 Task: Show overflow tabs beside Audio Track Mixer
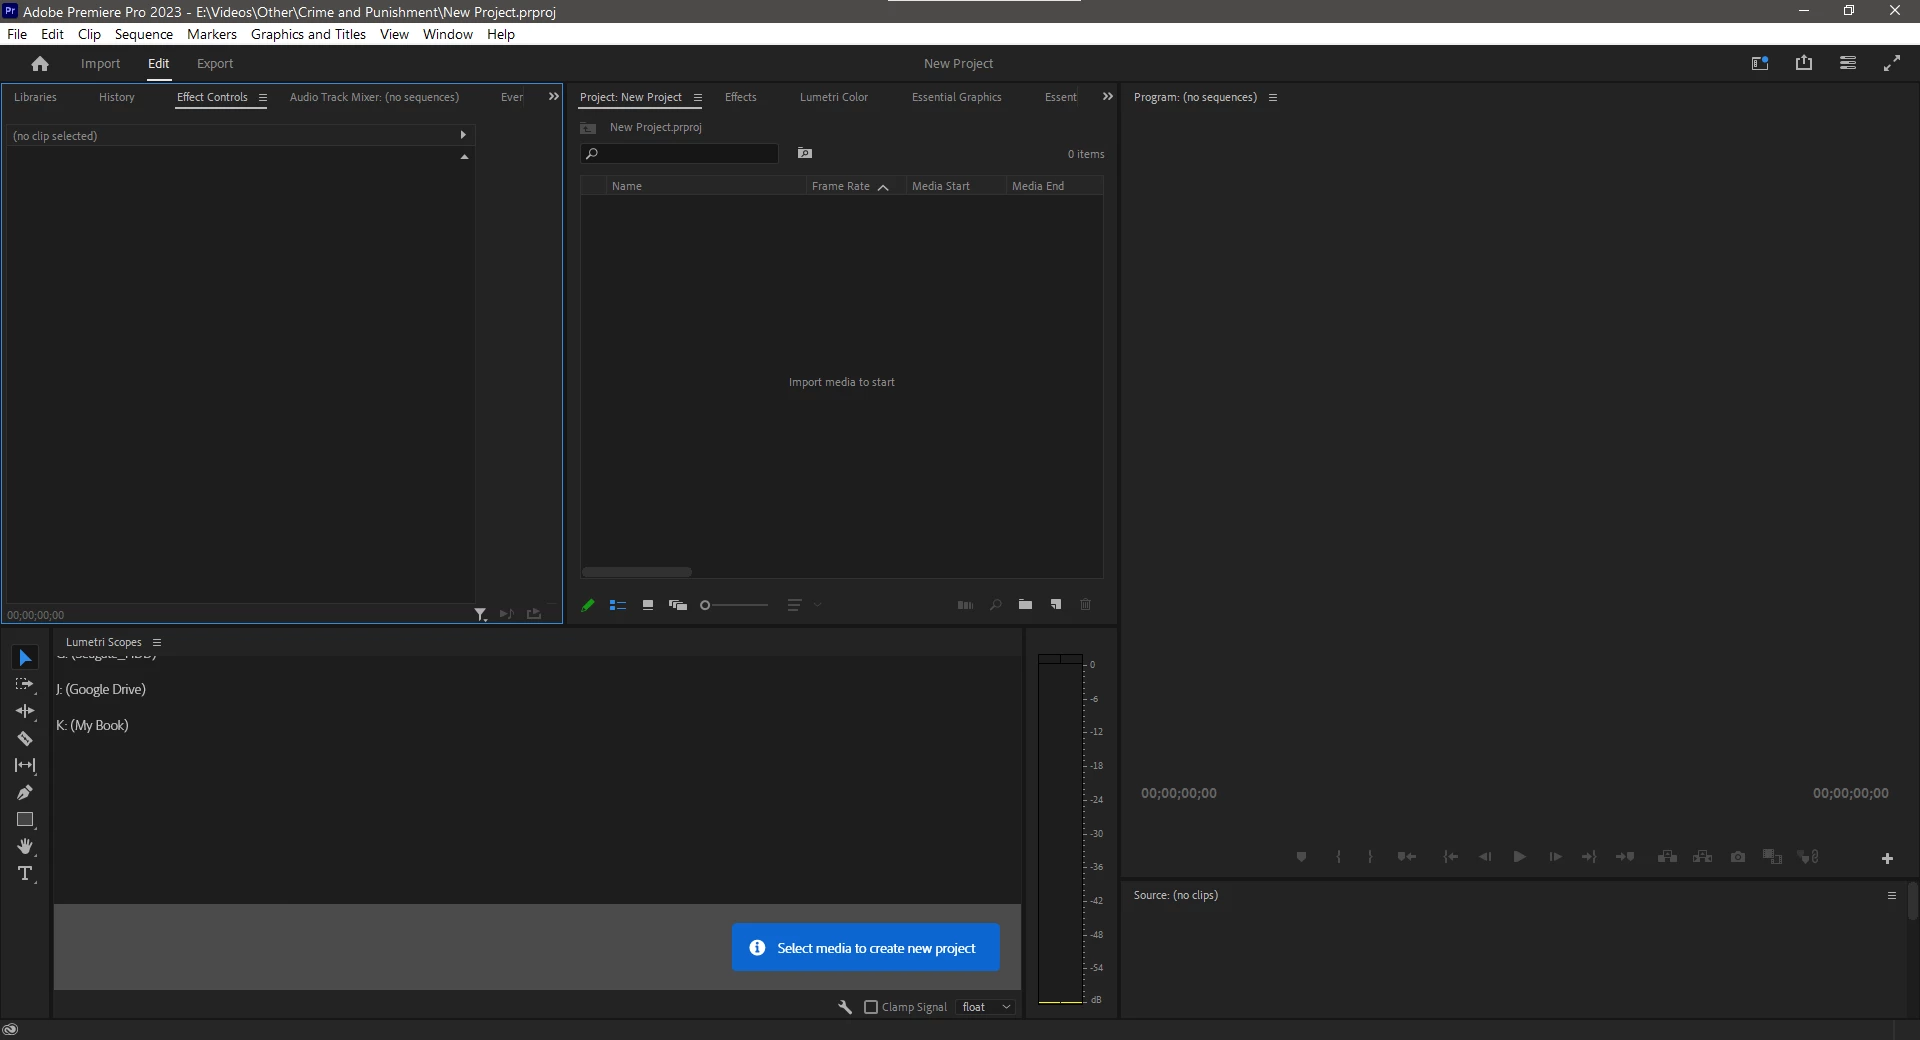[x=554, y=97]
